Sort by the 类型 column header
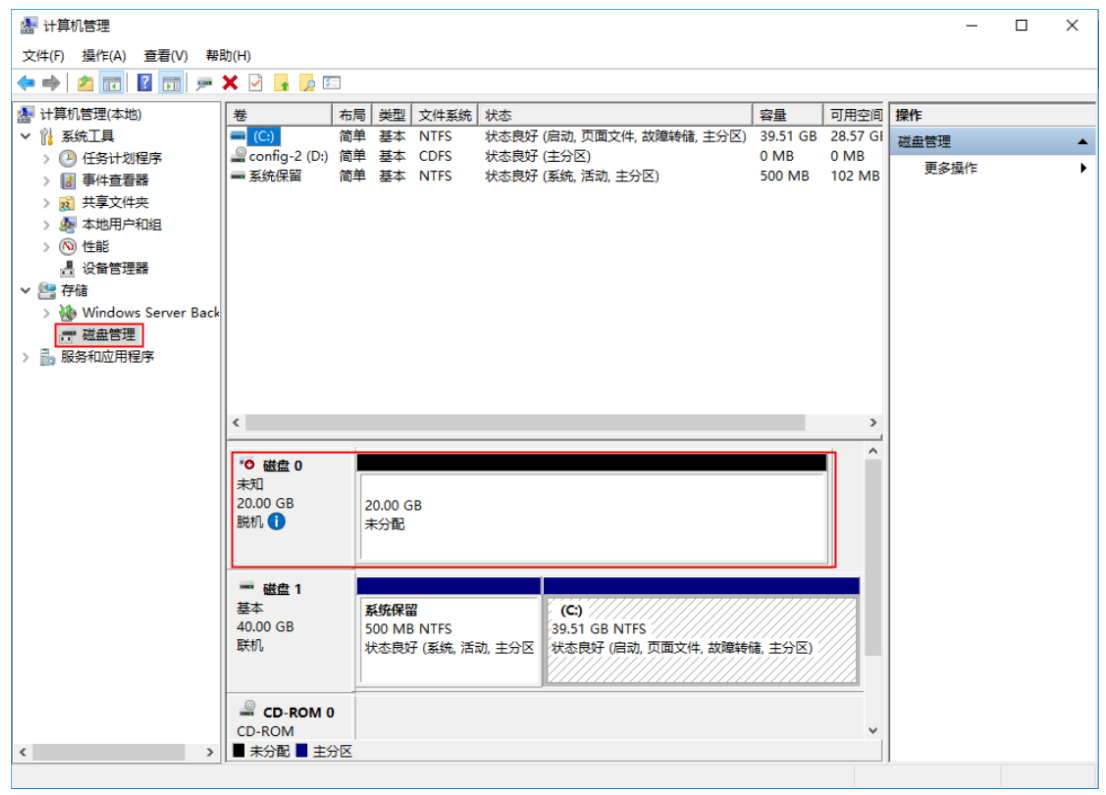The height and width of the screenshot is (795, 1106). click(392, 115)
